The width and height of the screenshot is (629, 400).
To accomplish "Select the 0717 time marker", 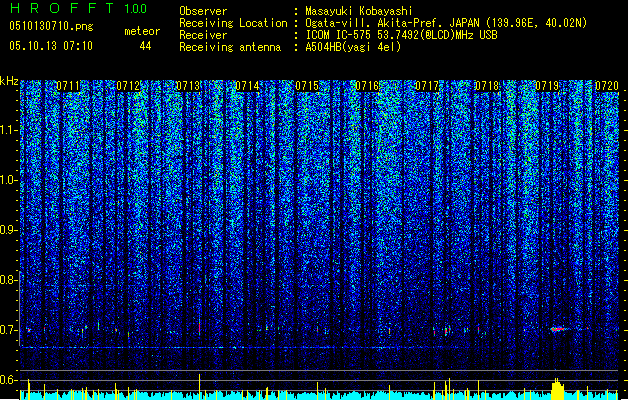I will click(x=427, y=86).
